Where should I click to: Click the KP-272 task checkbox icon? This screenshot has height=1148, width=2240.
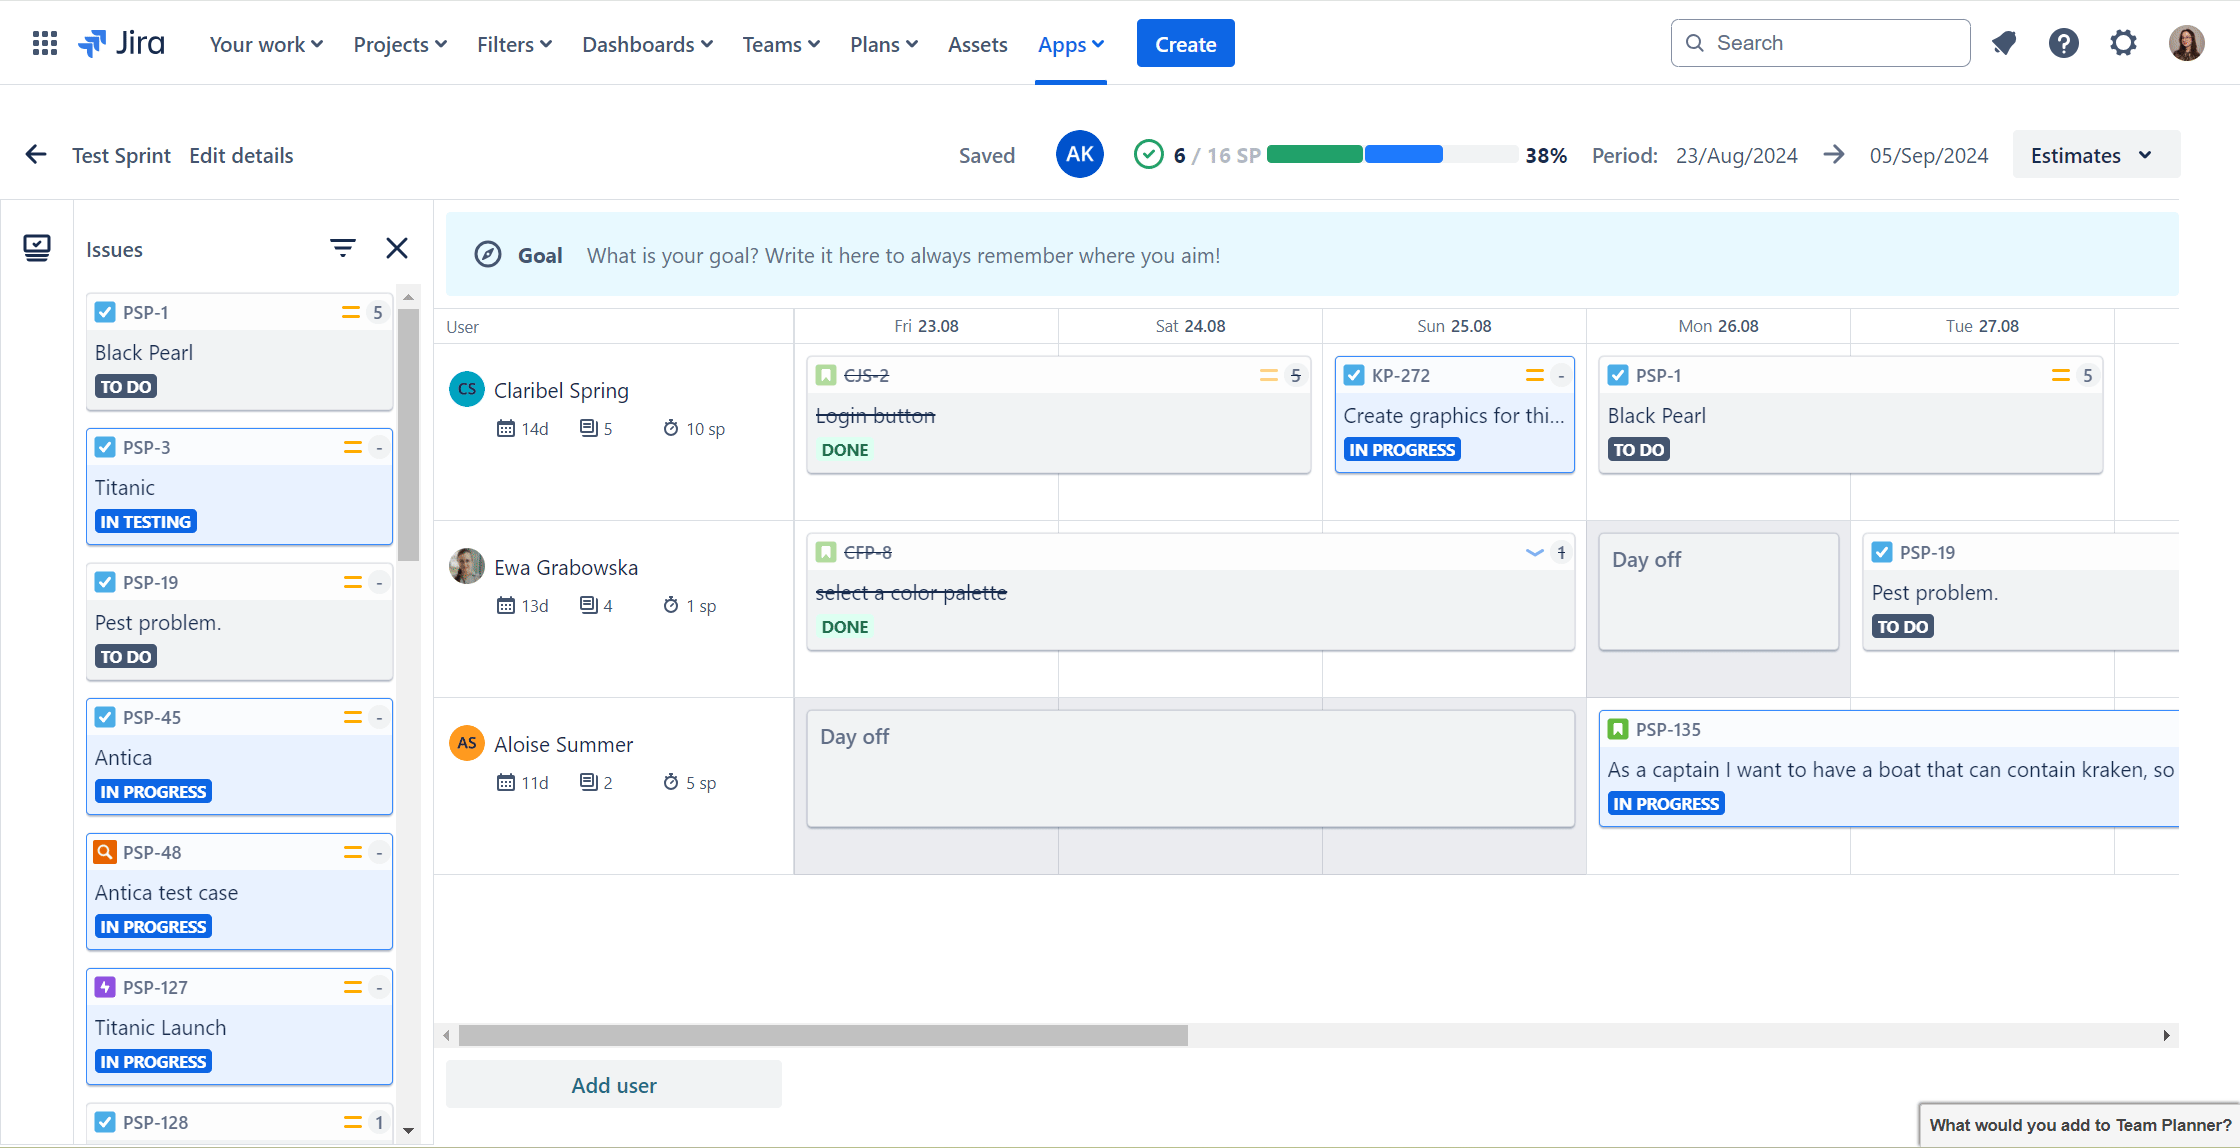(1354, 375)
